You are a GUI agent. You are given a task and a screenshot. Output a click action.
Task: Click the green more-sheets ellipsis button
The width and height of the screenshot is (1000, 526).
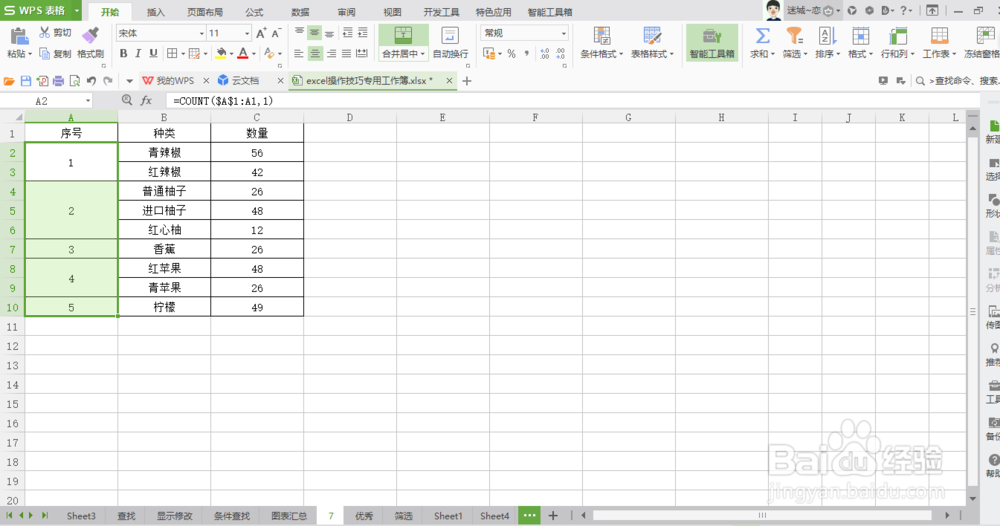pos(529,516)
